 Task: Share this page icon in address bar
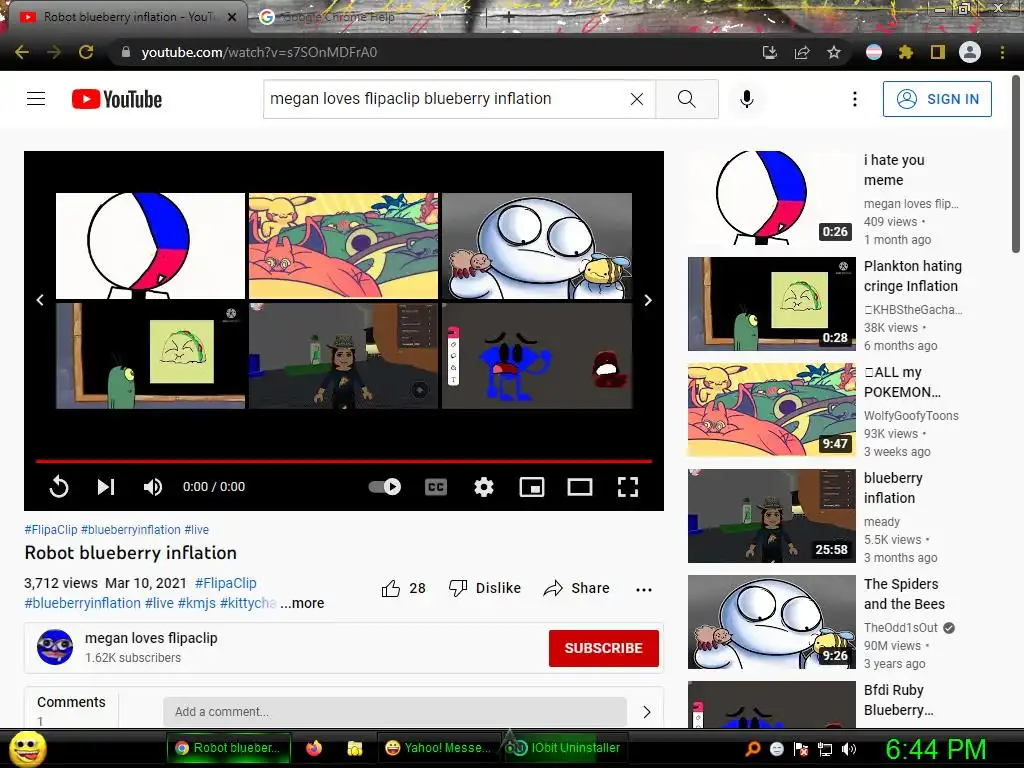(802, 52)
